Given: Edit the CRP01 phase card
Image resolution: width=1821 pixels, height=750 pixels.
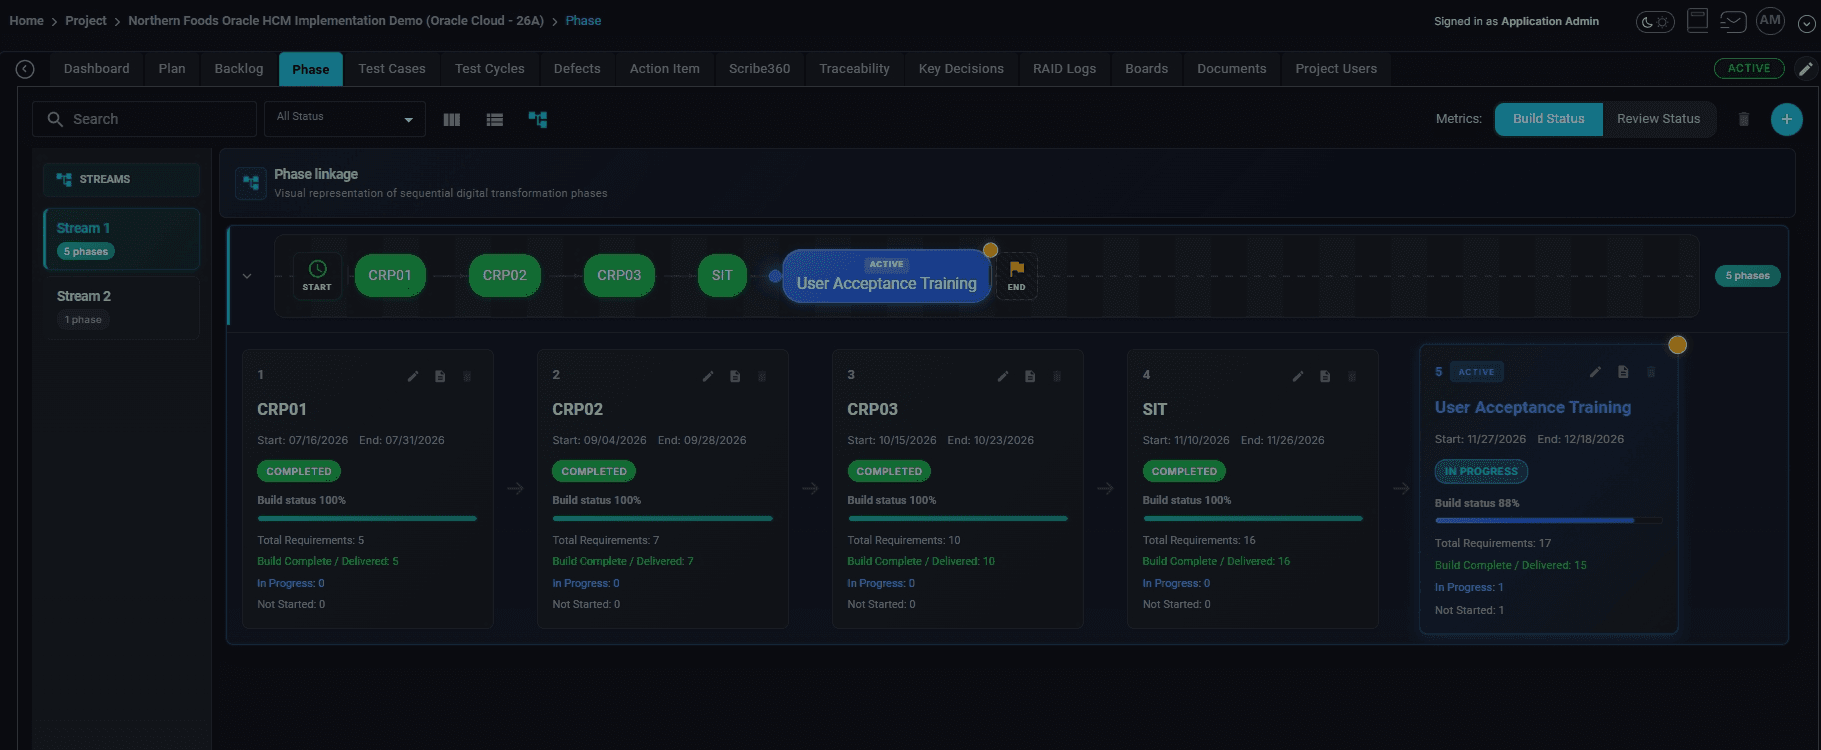Looking at the screenshot, I should pos(413,376).
